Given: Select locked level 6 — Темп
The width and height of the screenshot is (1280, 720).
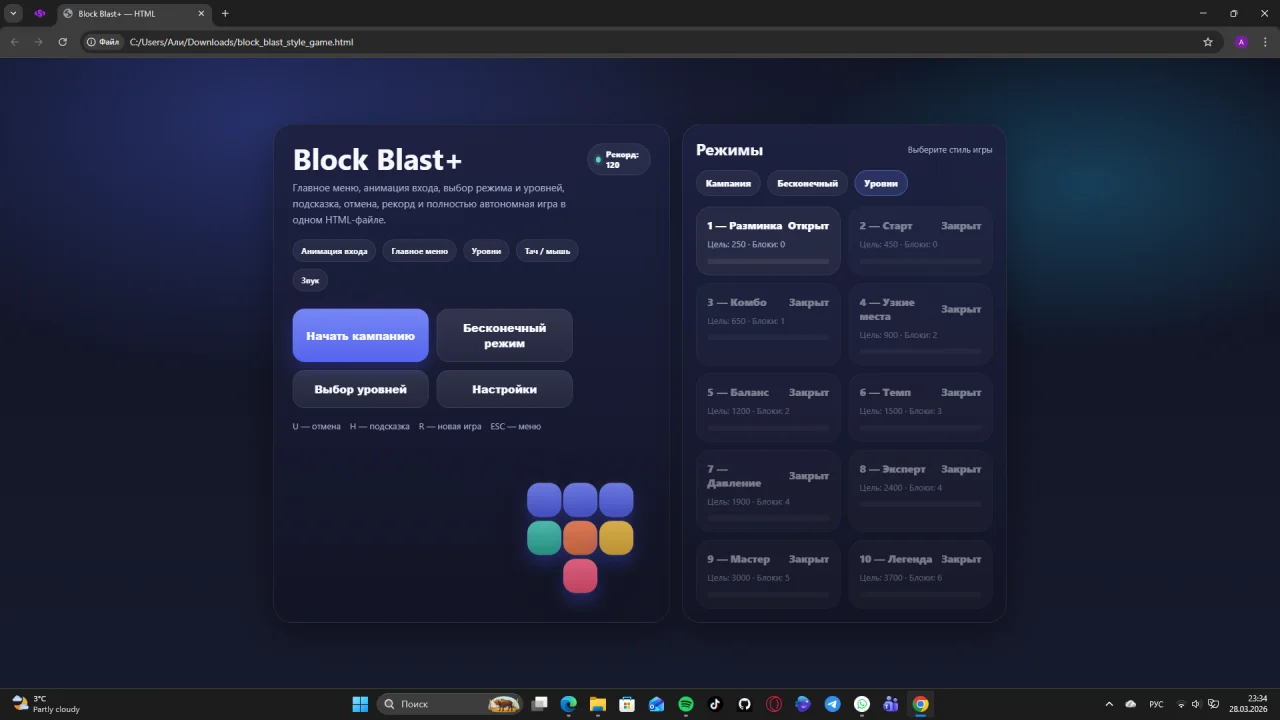Looking at the screenshot, I should coord(920,407).
